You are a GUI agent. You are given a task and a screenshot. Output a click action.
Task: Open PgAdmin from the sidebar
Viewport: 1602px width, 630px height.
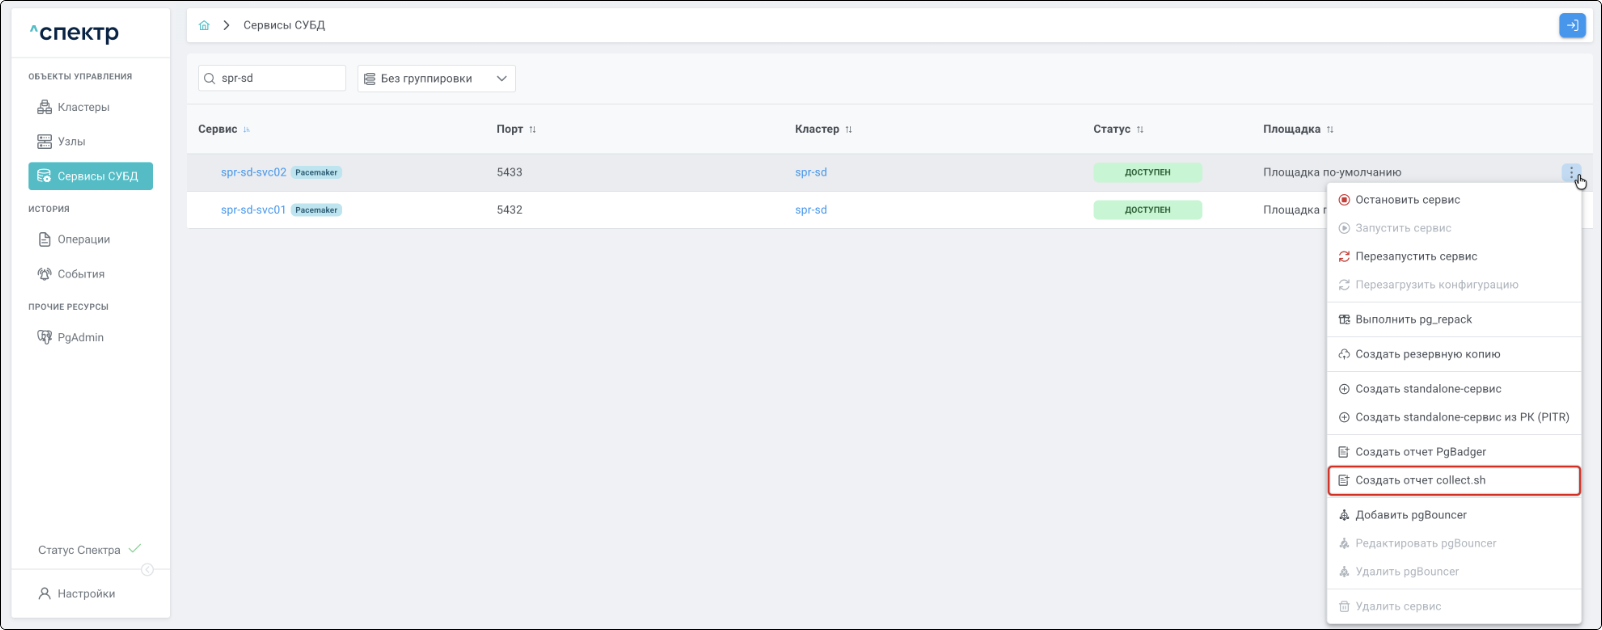[80, 338]
